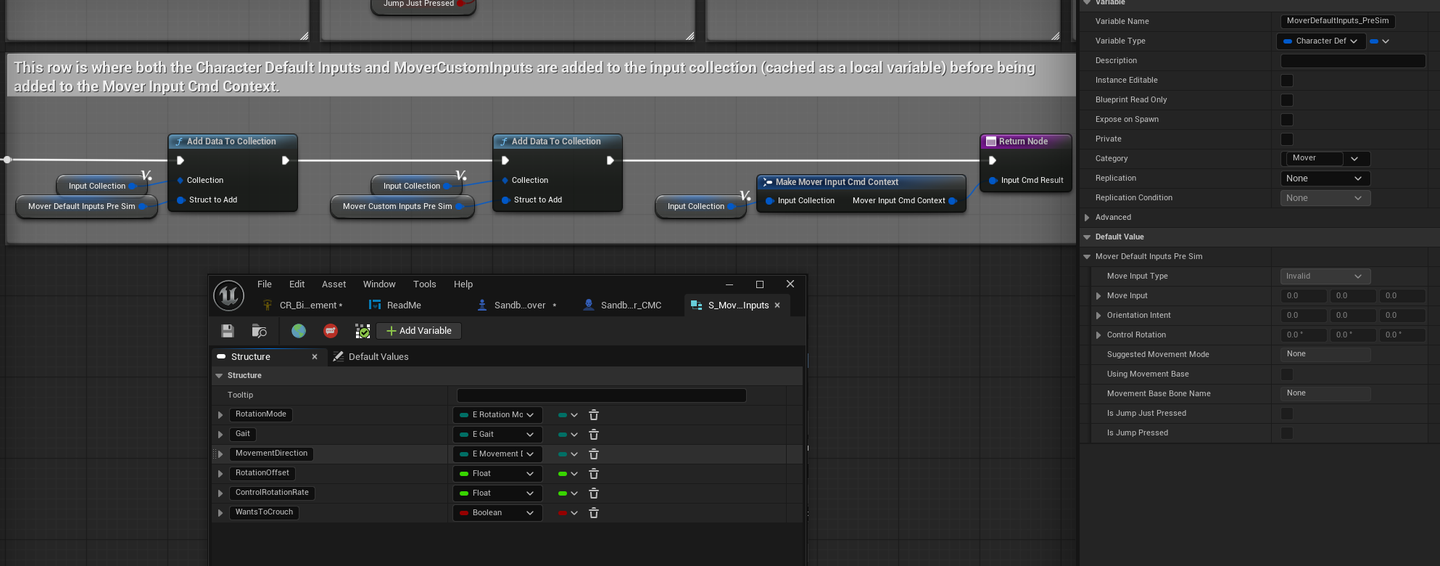Screen dimensions: 1440x566
Task: Click the checkered green-check toolbar icon
Action: tap(362, 331)
